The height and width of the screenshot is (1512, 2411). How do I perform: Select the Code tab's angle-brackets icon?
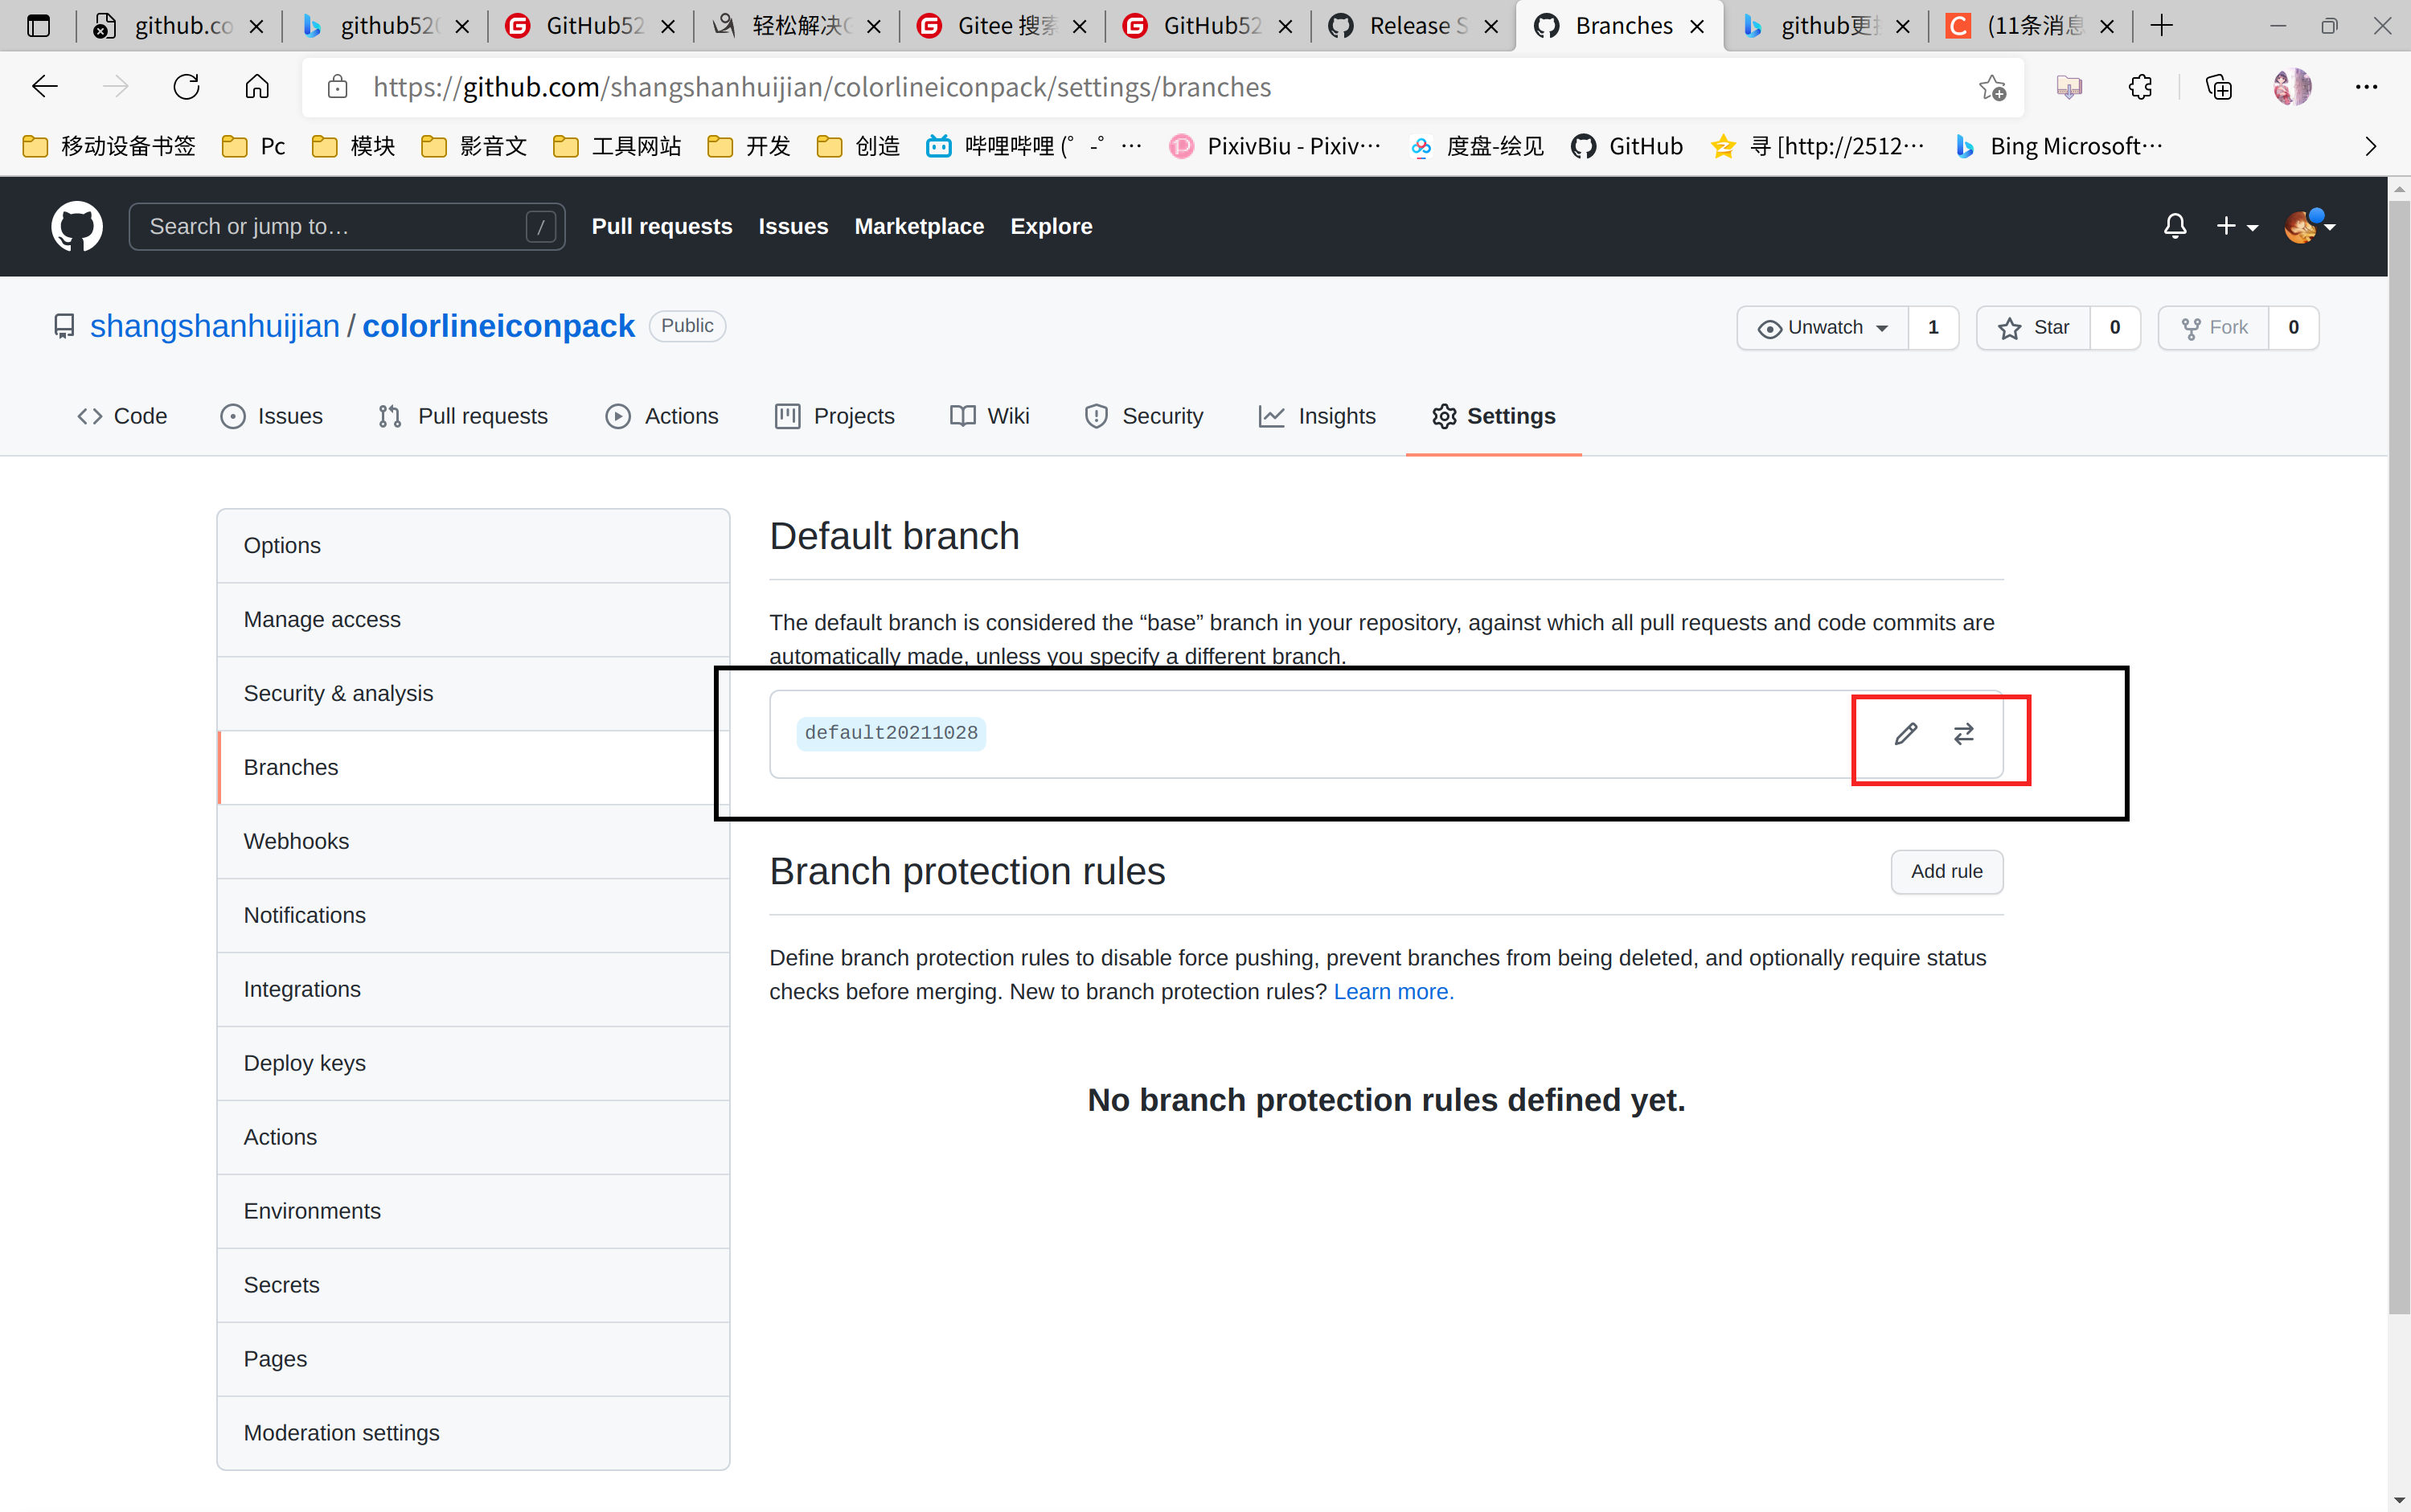pos(90,416)
